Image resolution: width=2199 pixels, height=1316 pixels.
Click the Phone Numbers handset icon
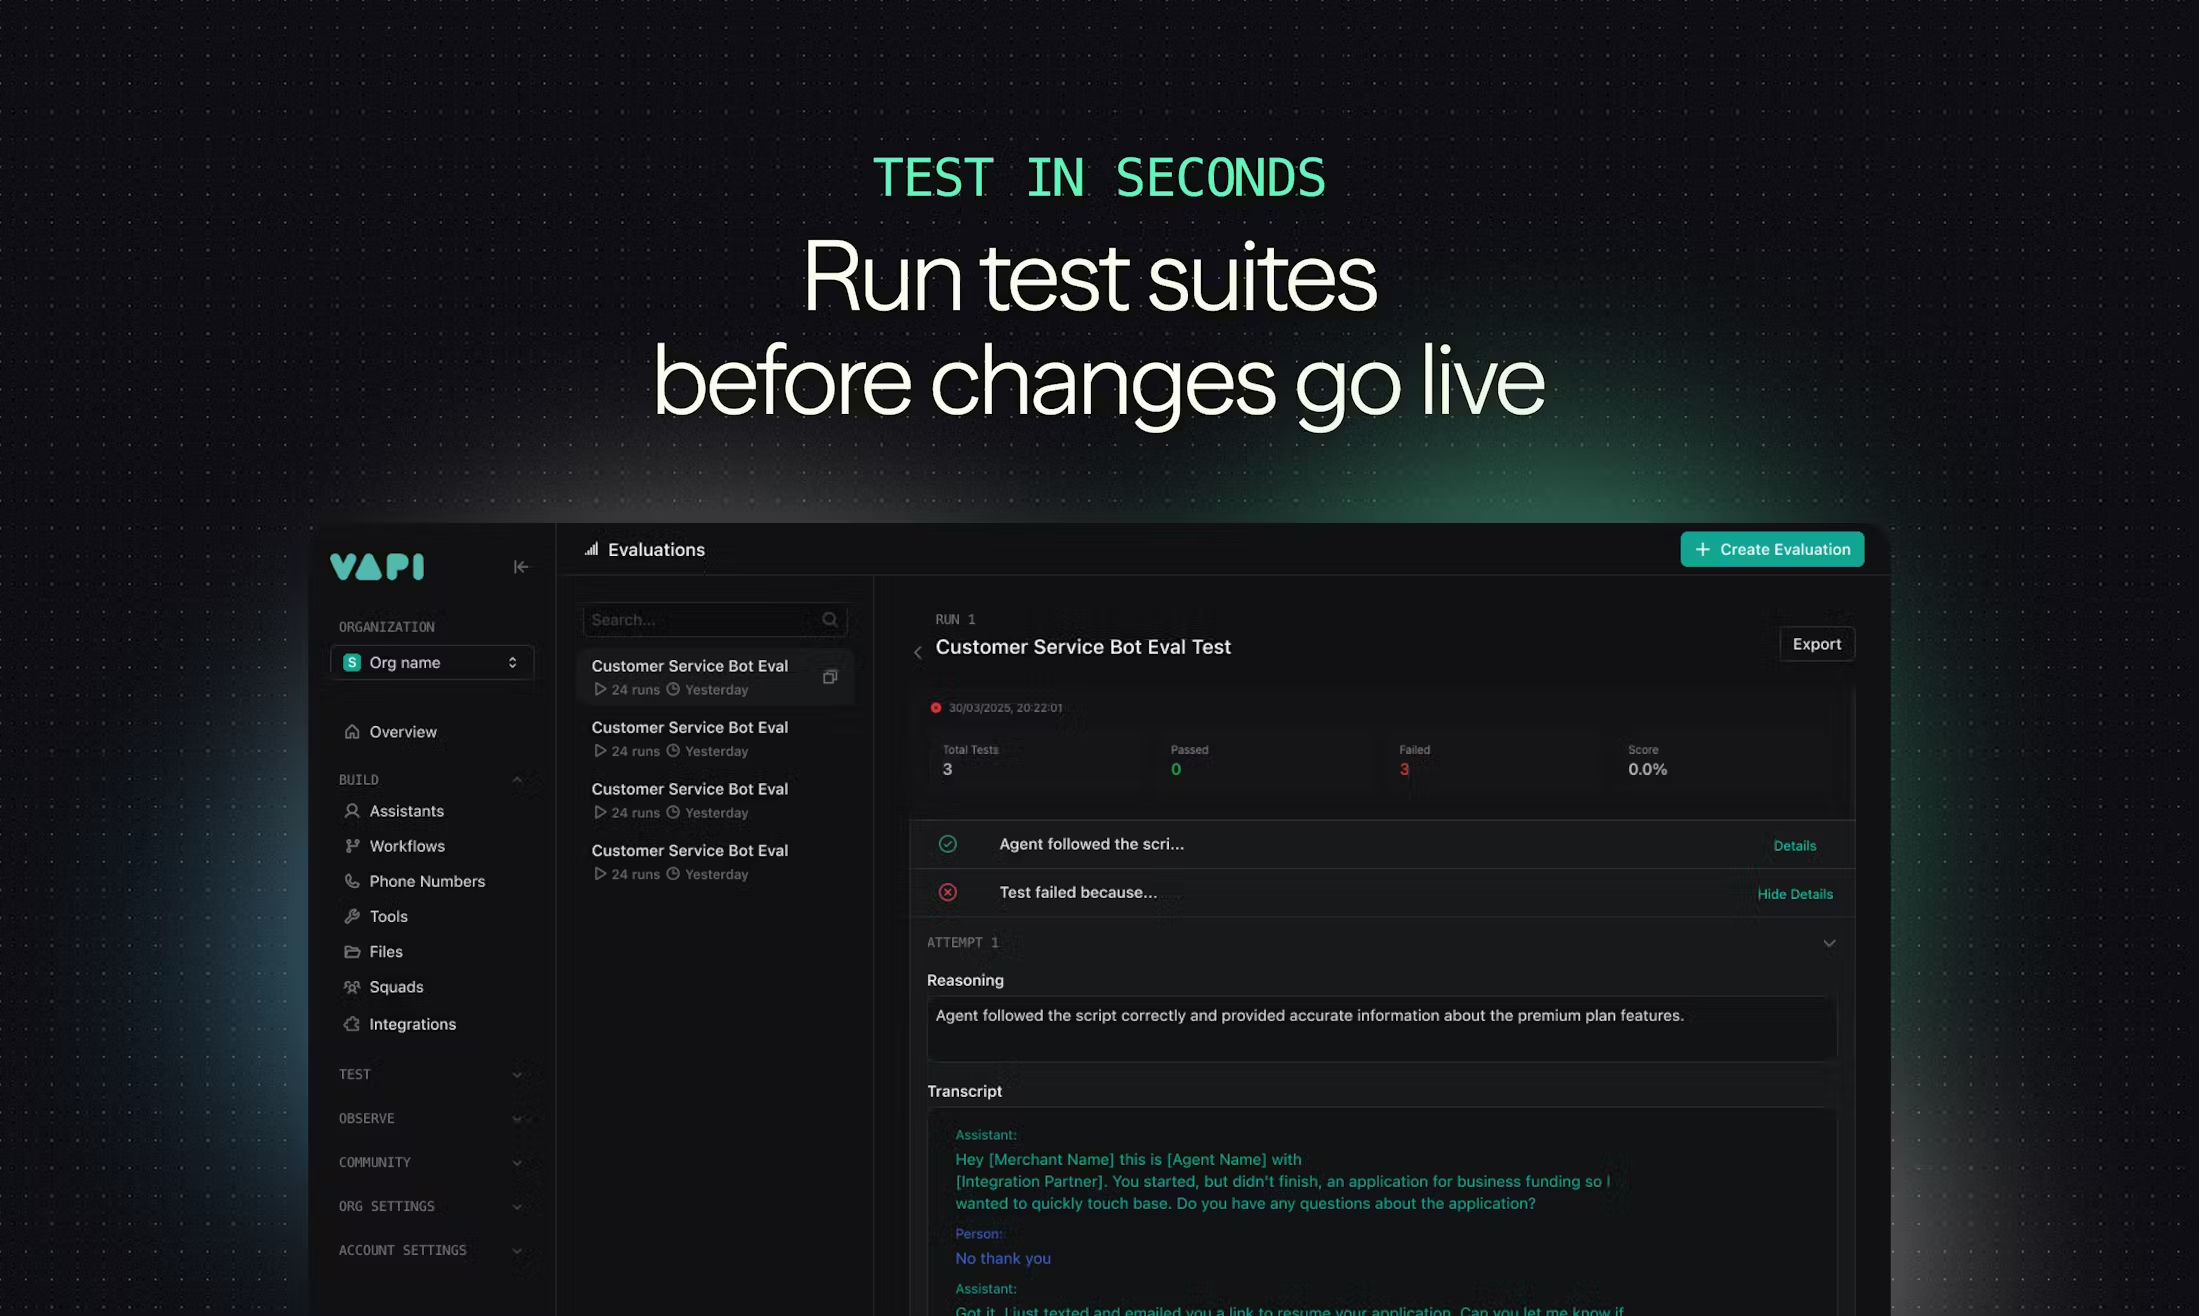click(x=352, y=881)
